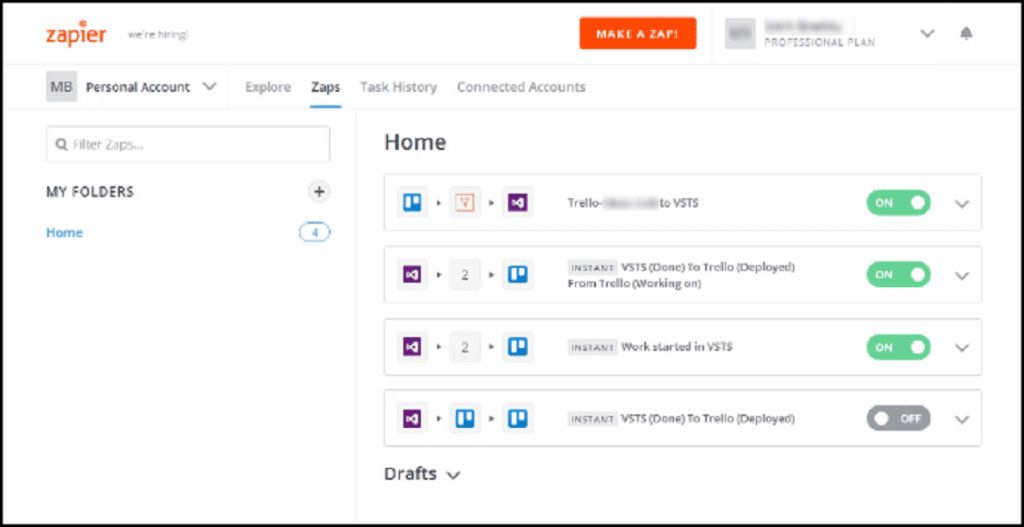1024x527 pixels.
Task: Disable the Work started in VSTS zap
Action: tap(897, 347)
